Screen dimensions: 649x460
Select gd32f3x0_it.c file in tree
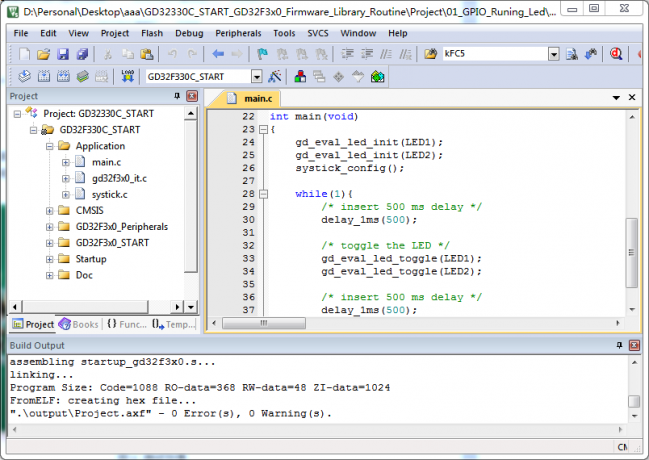pyautogui.click(x=119, y=178)
